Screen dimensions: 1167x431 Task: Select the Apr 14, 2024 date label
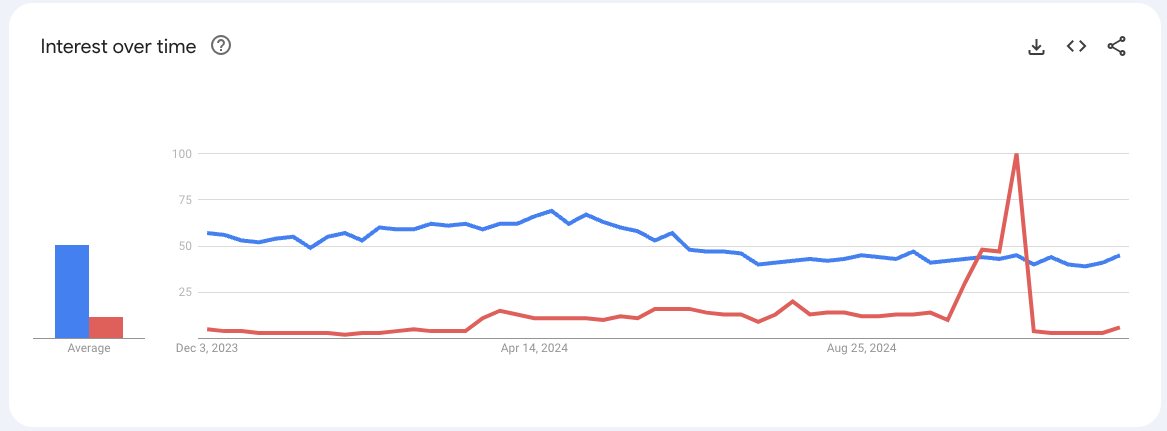click(533, 349)
